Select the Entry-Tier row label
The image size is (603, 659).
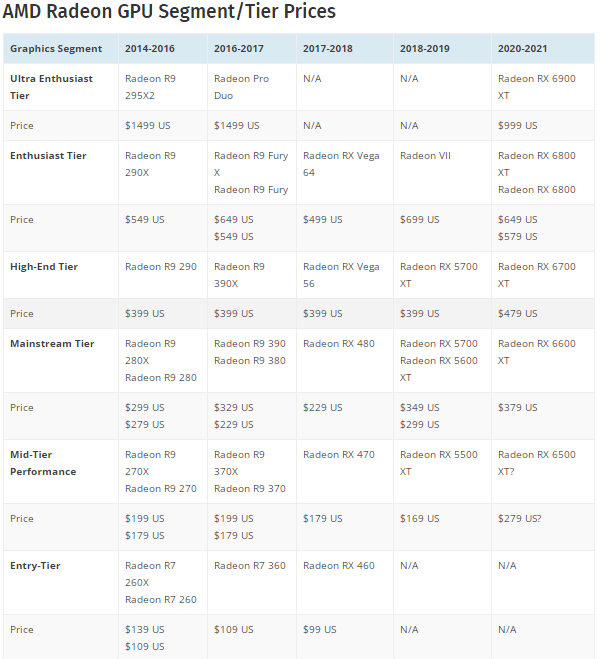(x=35, y=566)
